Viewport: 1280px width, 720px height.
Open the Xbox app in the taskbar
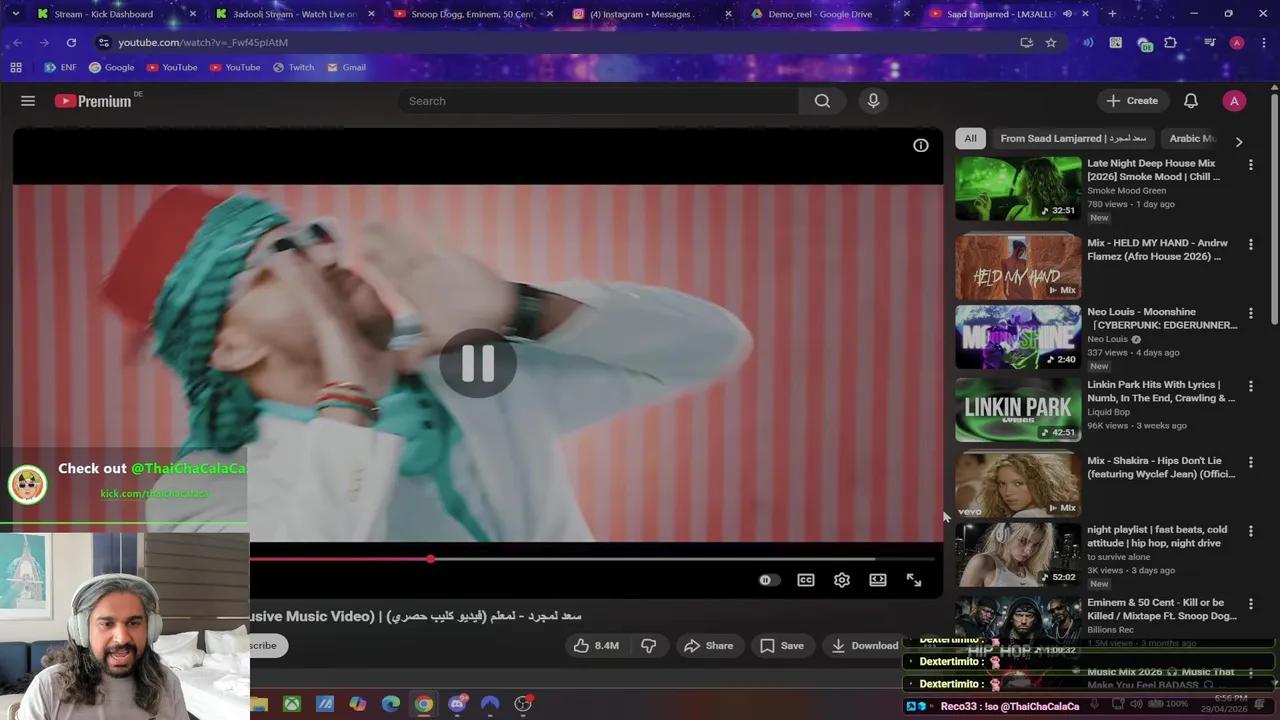291,704
